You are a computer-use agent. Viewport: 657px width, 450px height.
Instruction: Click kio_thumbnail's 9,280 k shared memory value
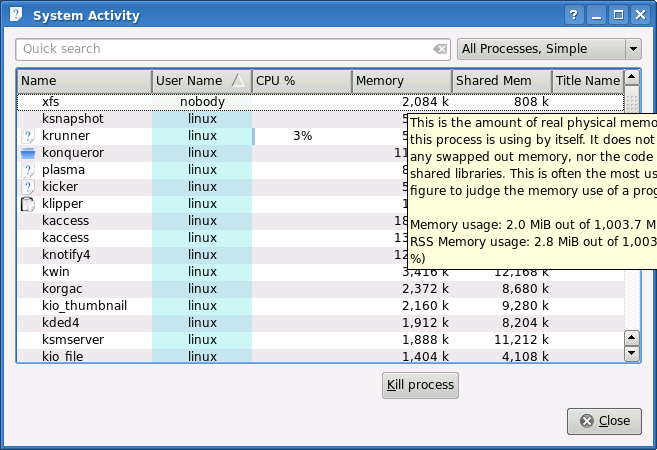(525, 306)
